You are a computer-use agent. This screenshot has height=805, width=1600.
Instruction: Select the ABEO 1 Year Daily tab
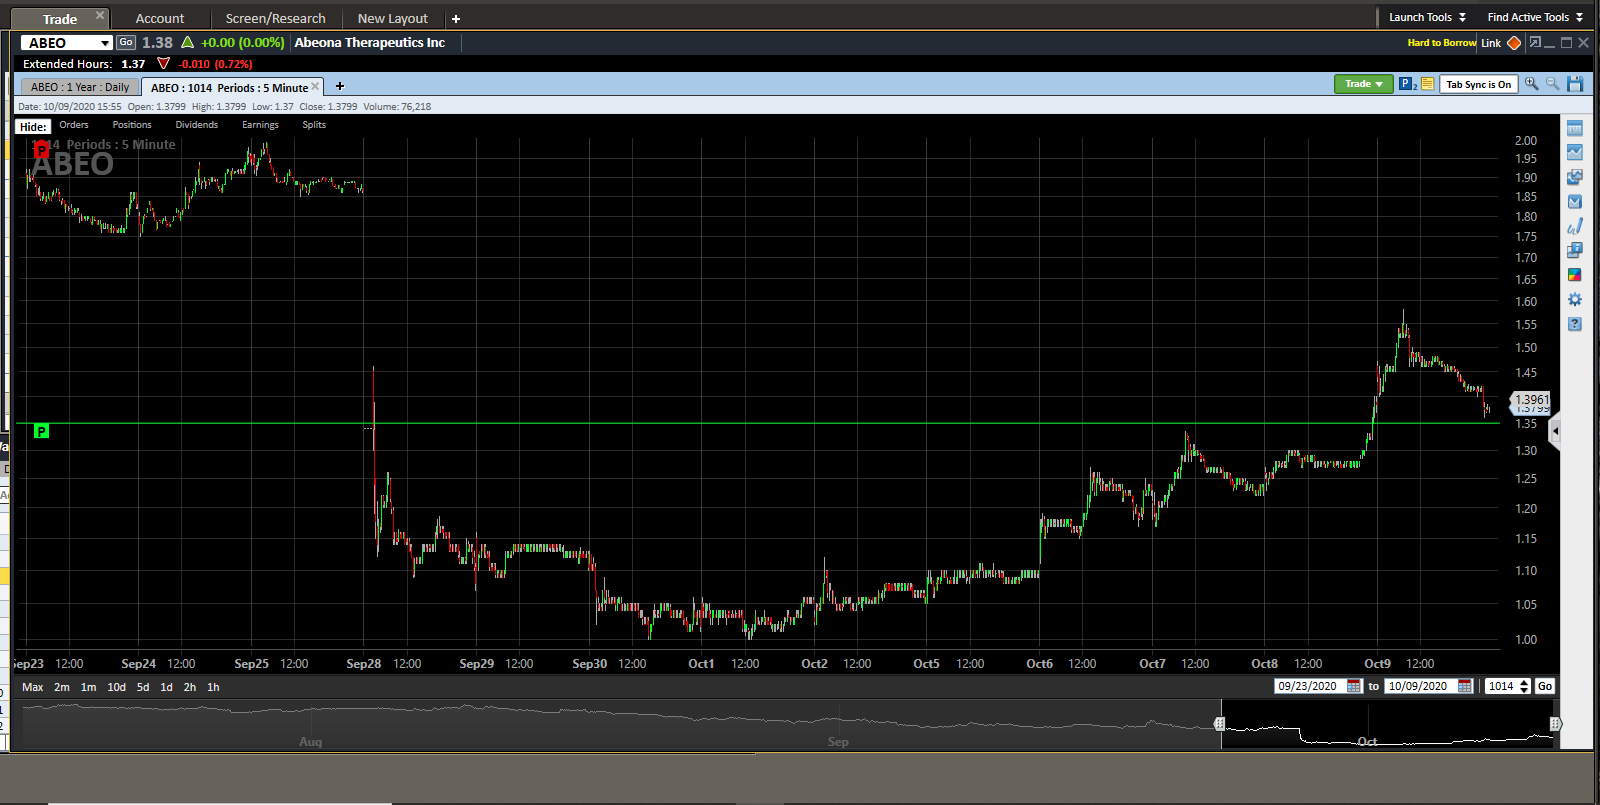pyautogui.click(x=80, y=87)
